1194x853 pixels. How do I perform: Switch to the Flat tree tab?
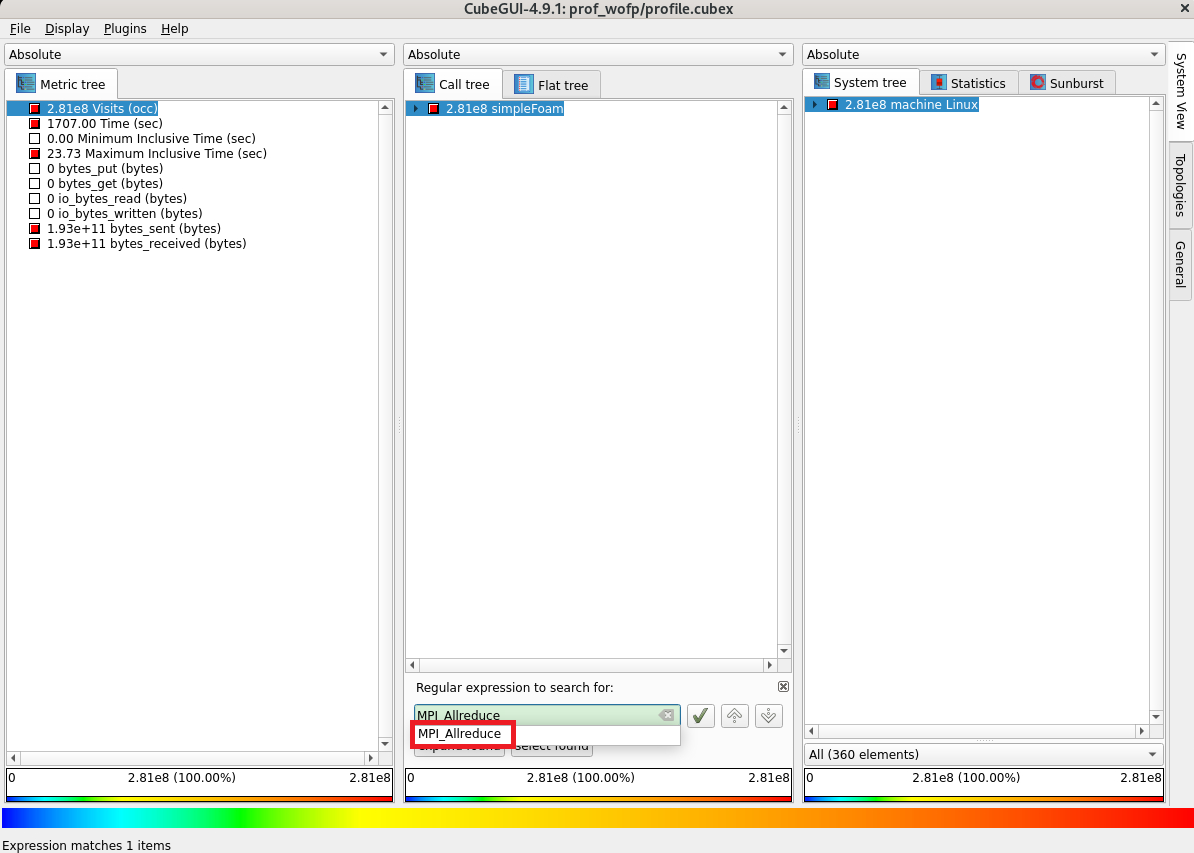[x=552, y=85]
